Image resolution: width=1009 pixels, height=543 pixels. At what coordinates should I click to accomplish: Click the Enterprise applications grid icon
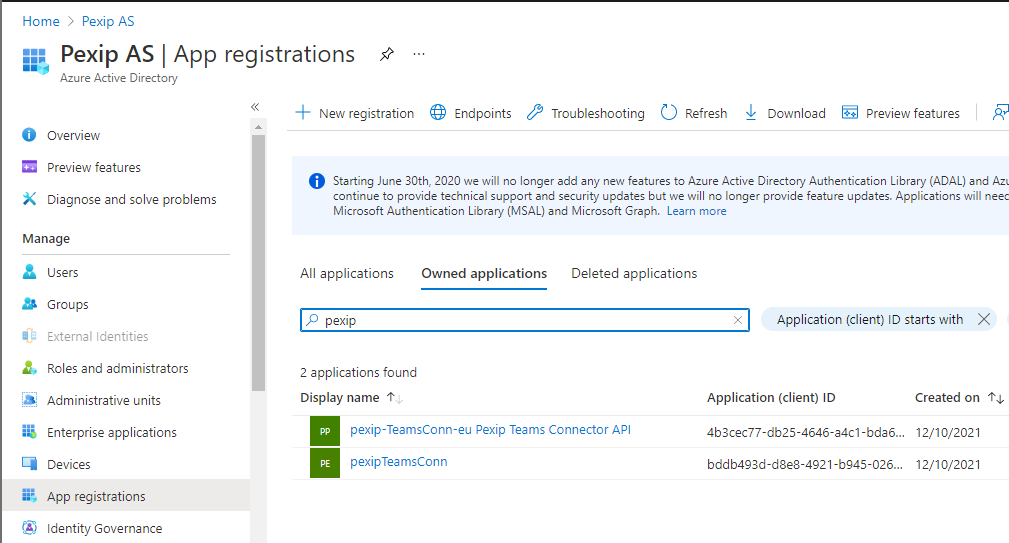tap(30, 431)
